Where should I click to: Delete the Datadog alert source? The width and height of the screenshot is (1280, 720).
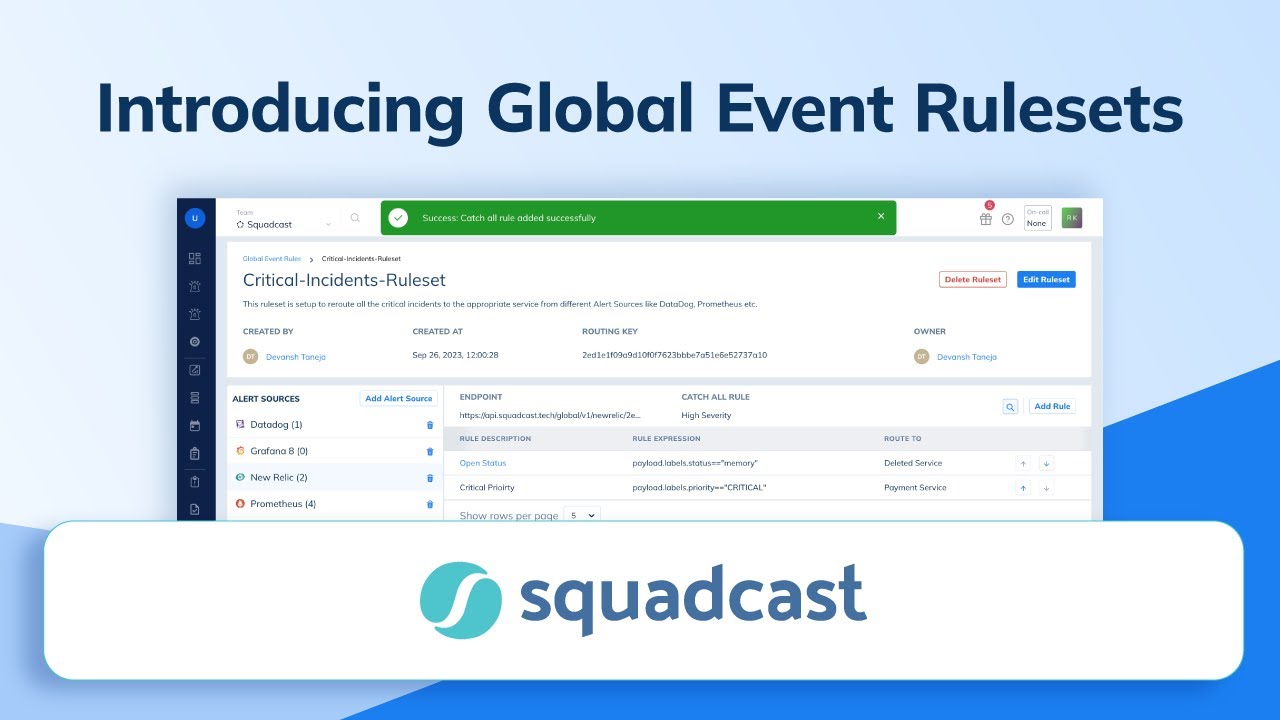pos(430,425)
